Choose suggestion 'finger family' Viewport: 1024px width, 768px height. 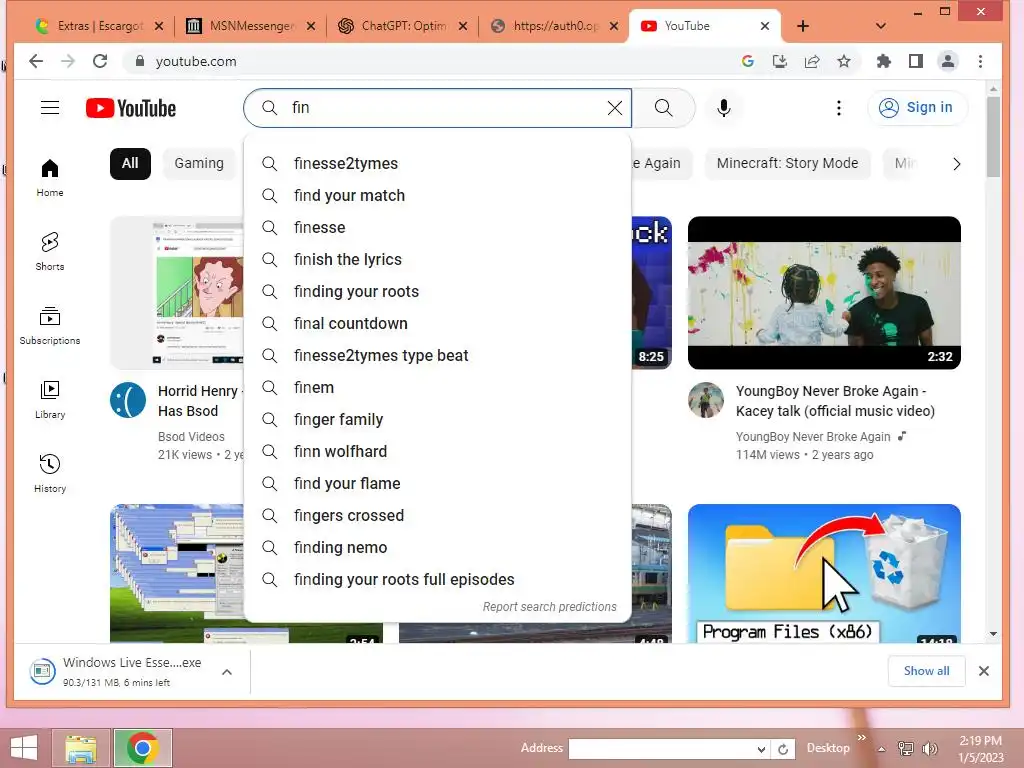(438, 419)
